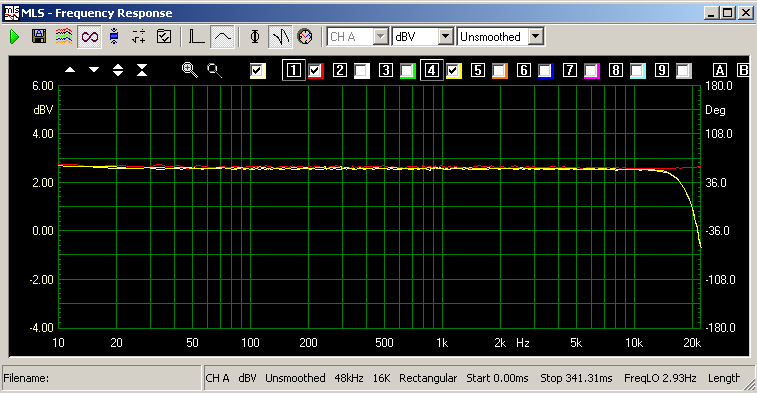The image size is (757, 393).
Task: Toggle the main curve pale yellow checkbox
Action: [x=258, y=71]
